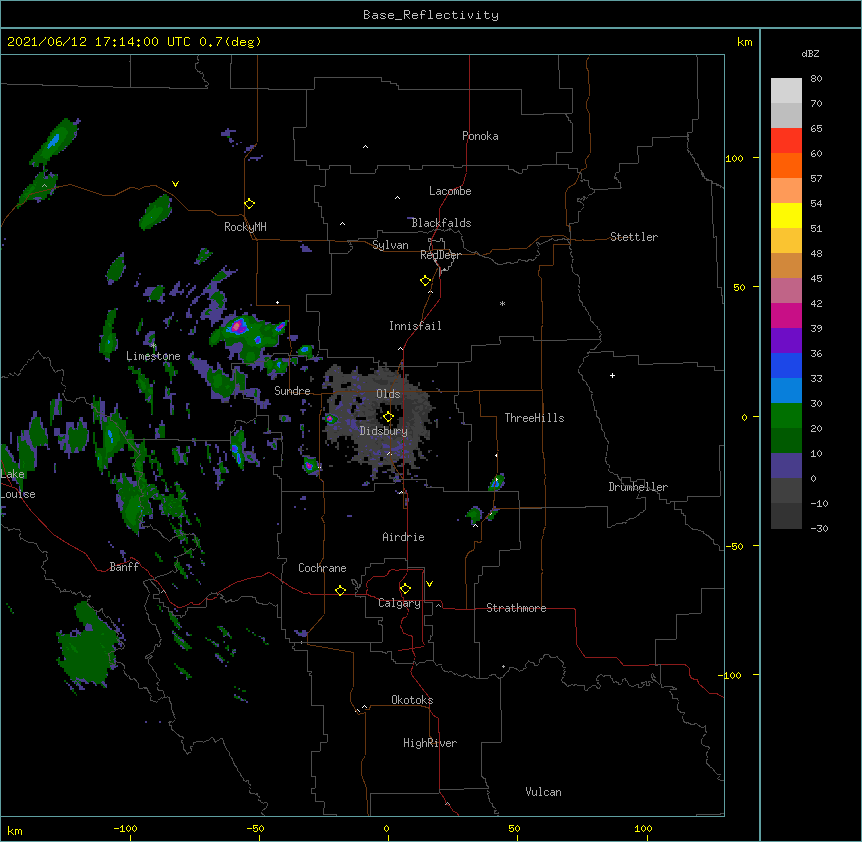Click the Base_Reflectivity title text
The height and width of the screenshot is (842, 862).
[x=431, y=15]
